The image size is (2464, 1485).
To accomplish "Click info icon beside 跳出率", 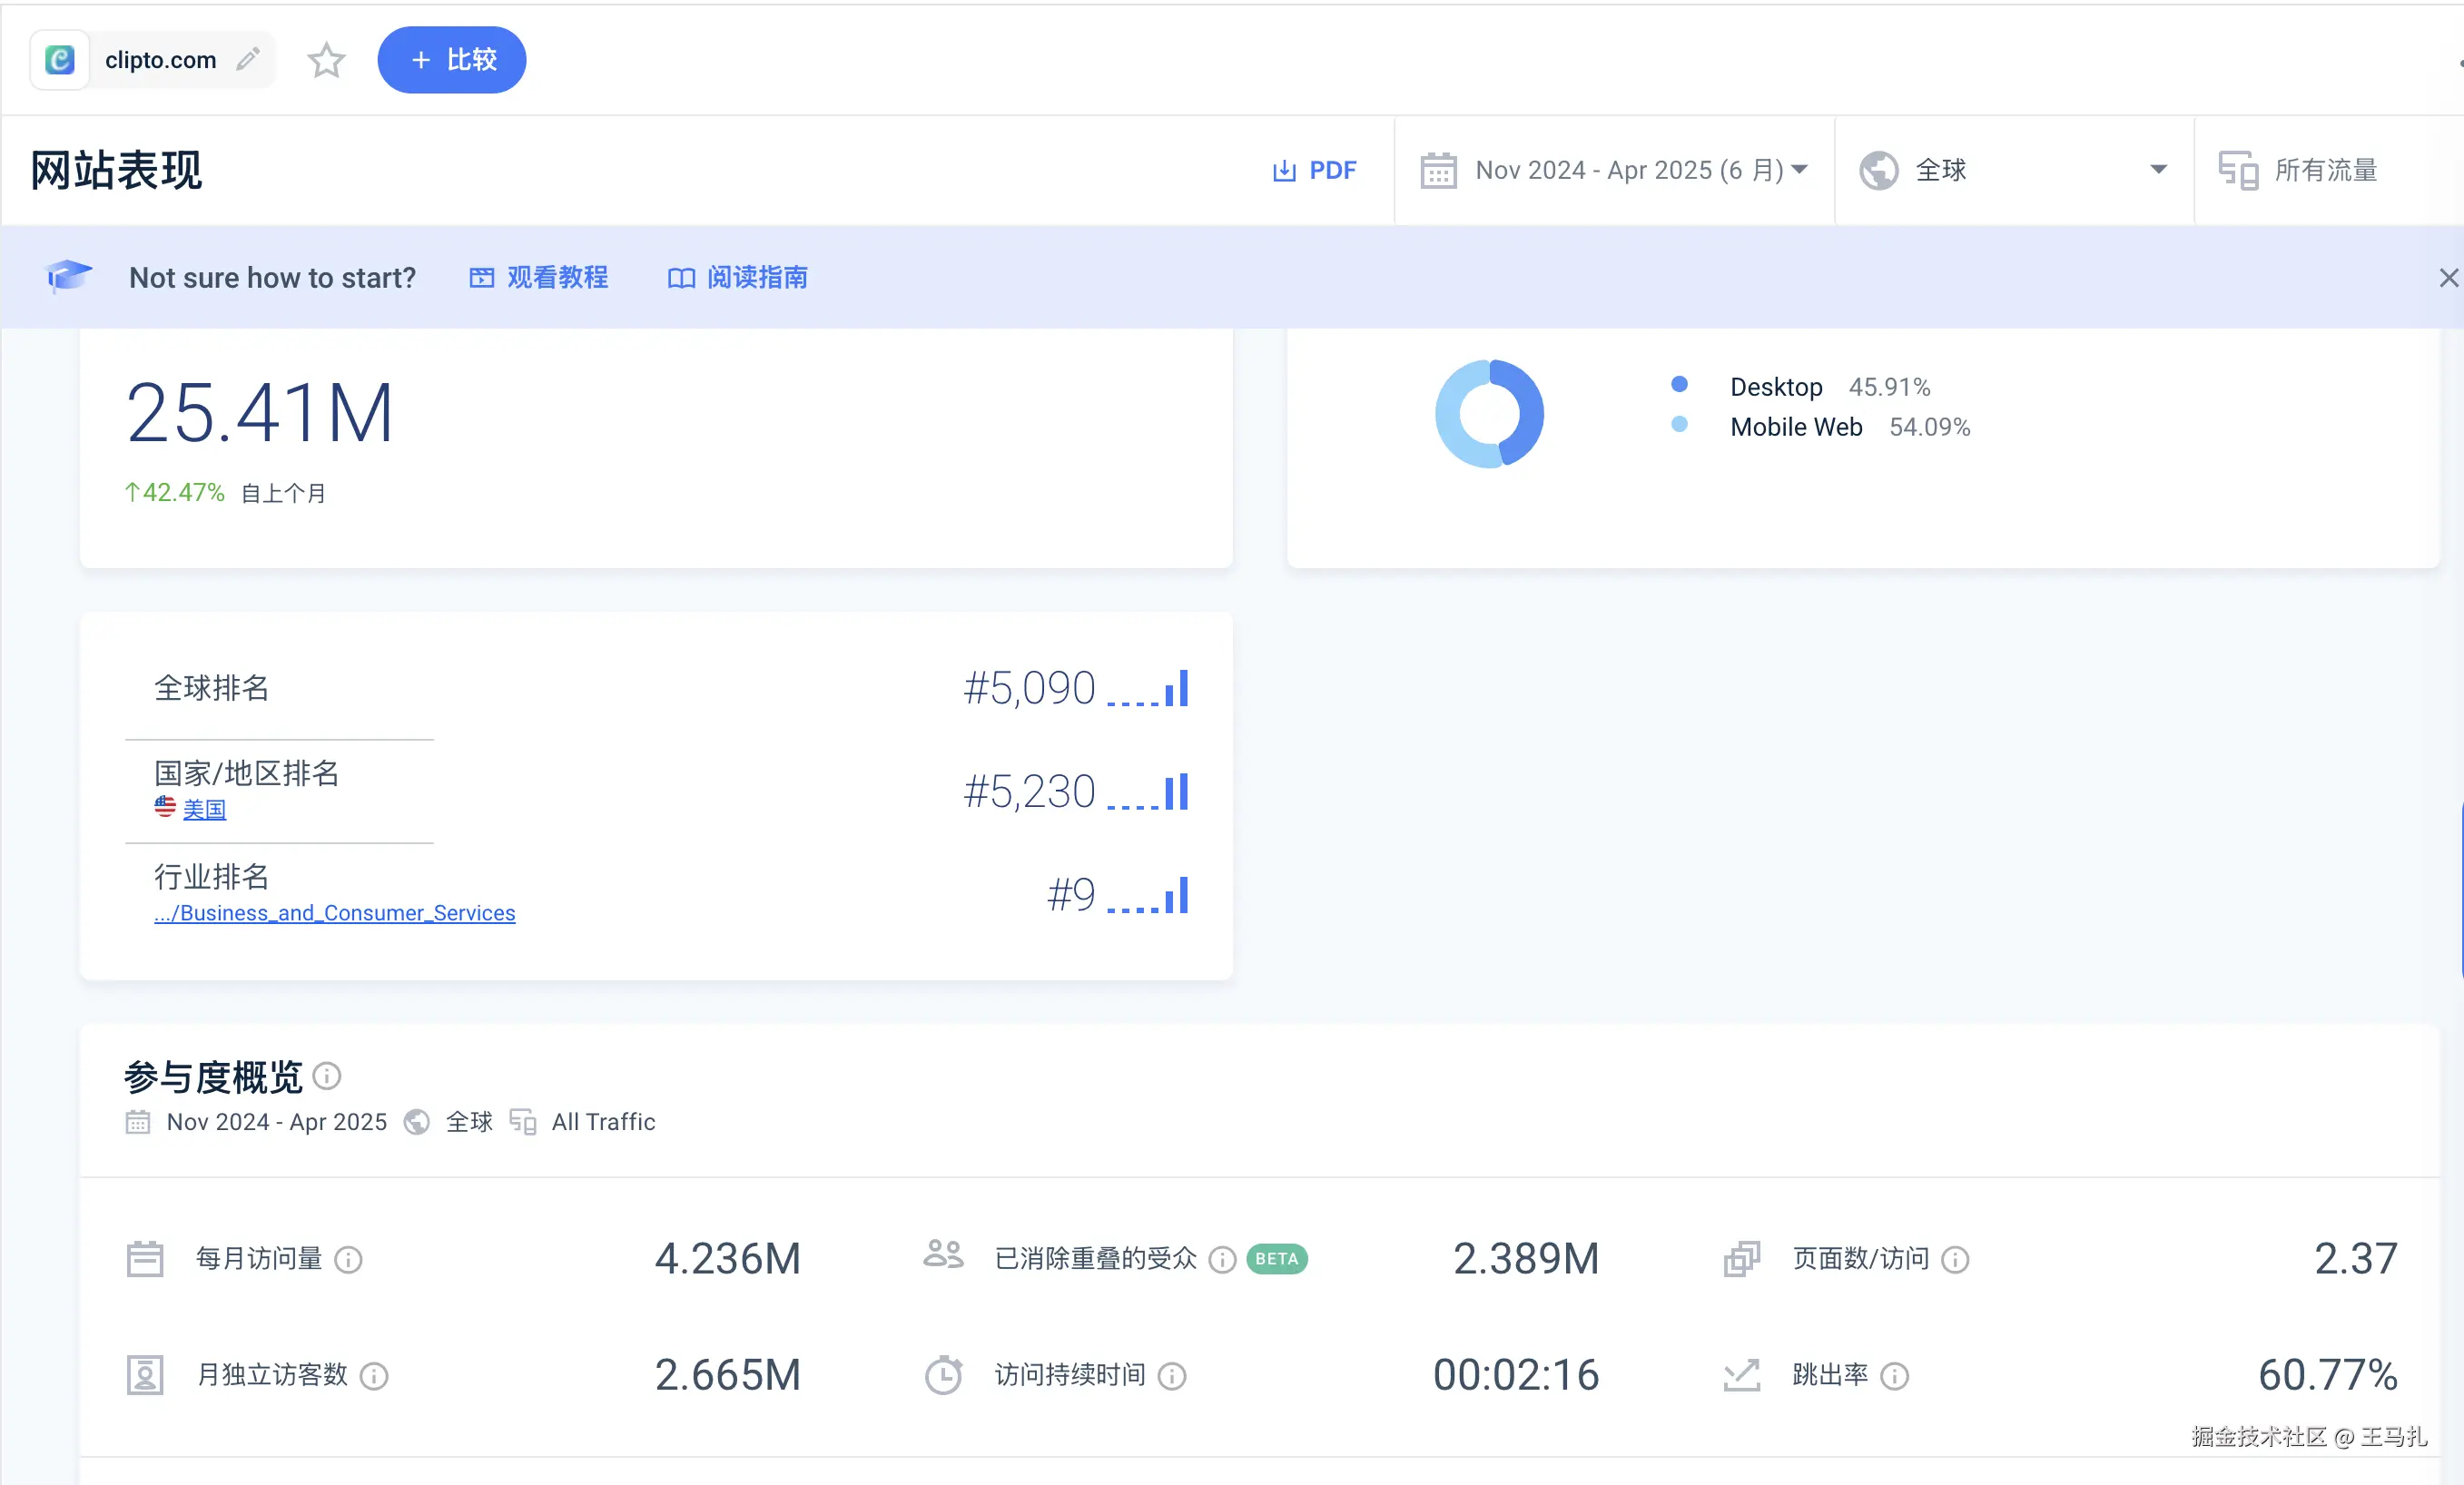I will point(1895,1376).
